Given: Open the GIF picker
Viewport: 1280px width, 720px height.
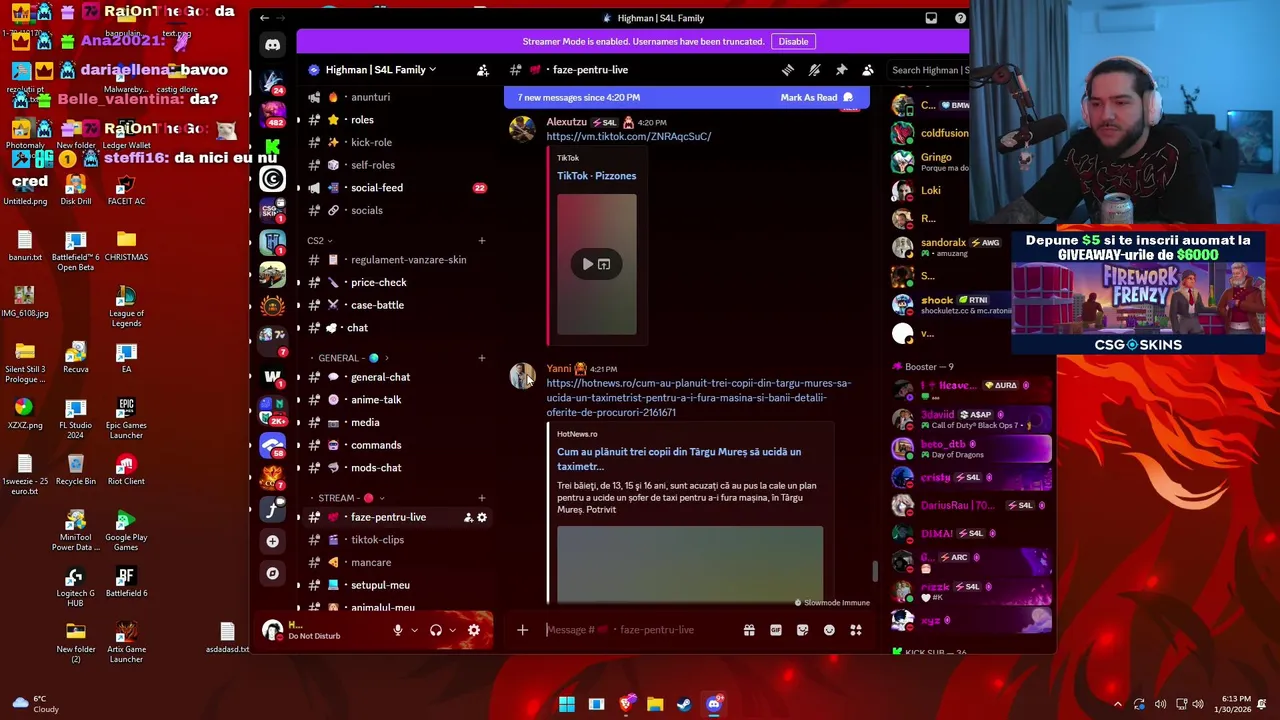Looking at the screenshot, I should (776, 630).
